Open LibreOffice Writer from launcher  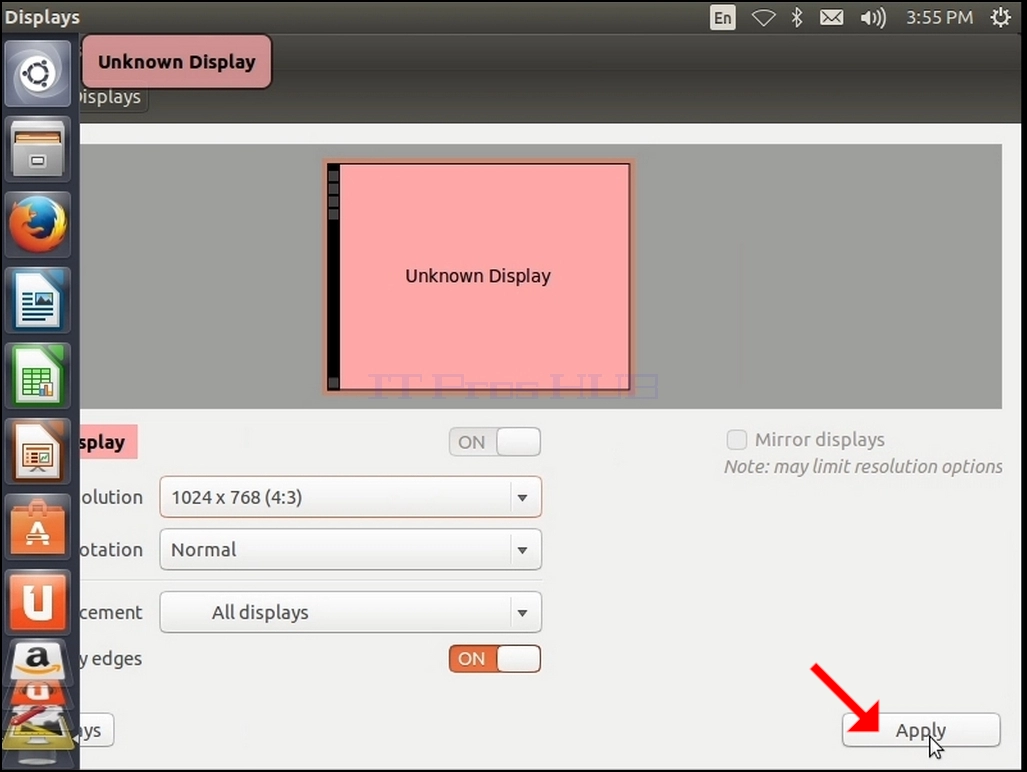point(37,301)
